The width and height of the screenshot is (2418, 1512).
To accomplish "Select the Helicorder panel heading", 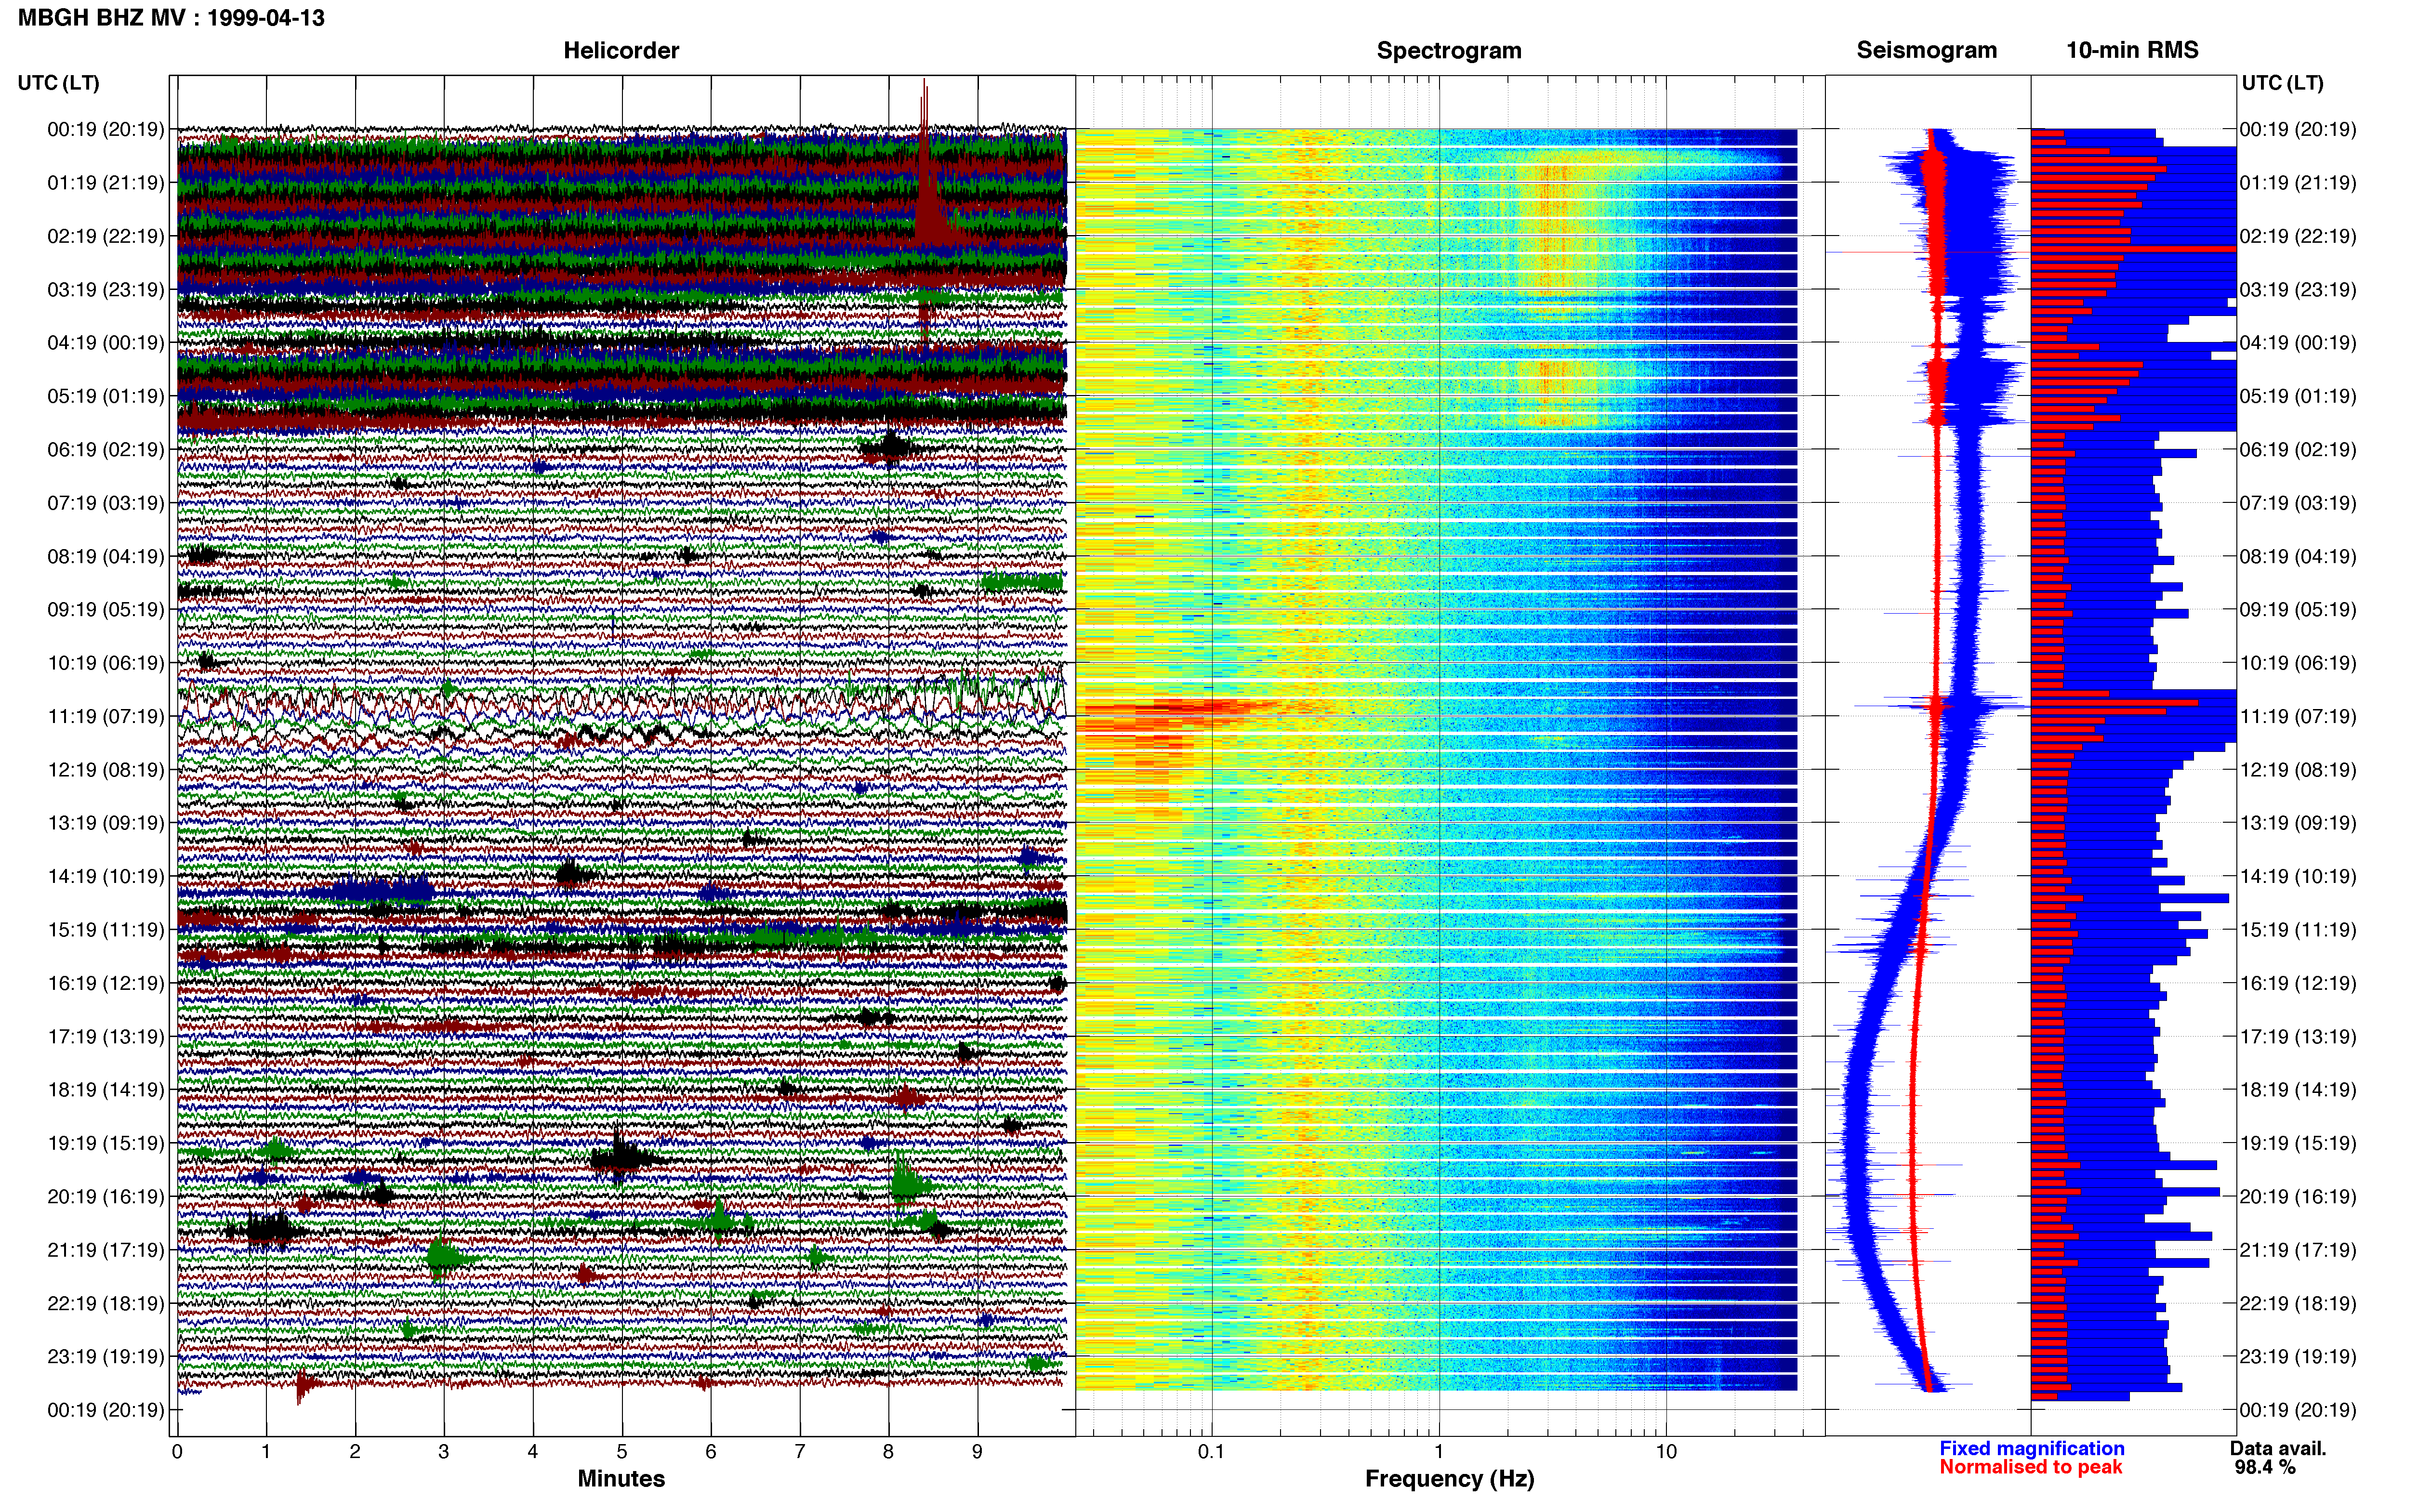I will coord(621,50).
